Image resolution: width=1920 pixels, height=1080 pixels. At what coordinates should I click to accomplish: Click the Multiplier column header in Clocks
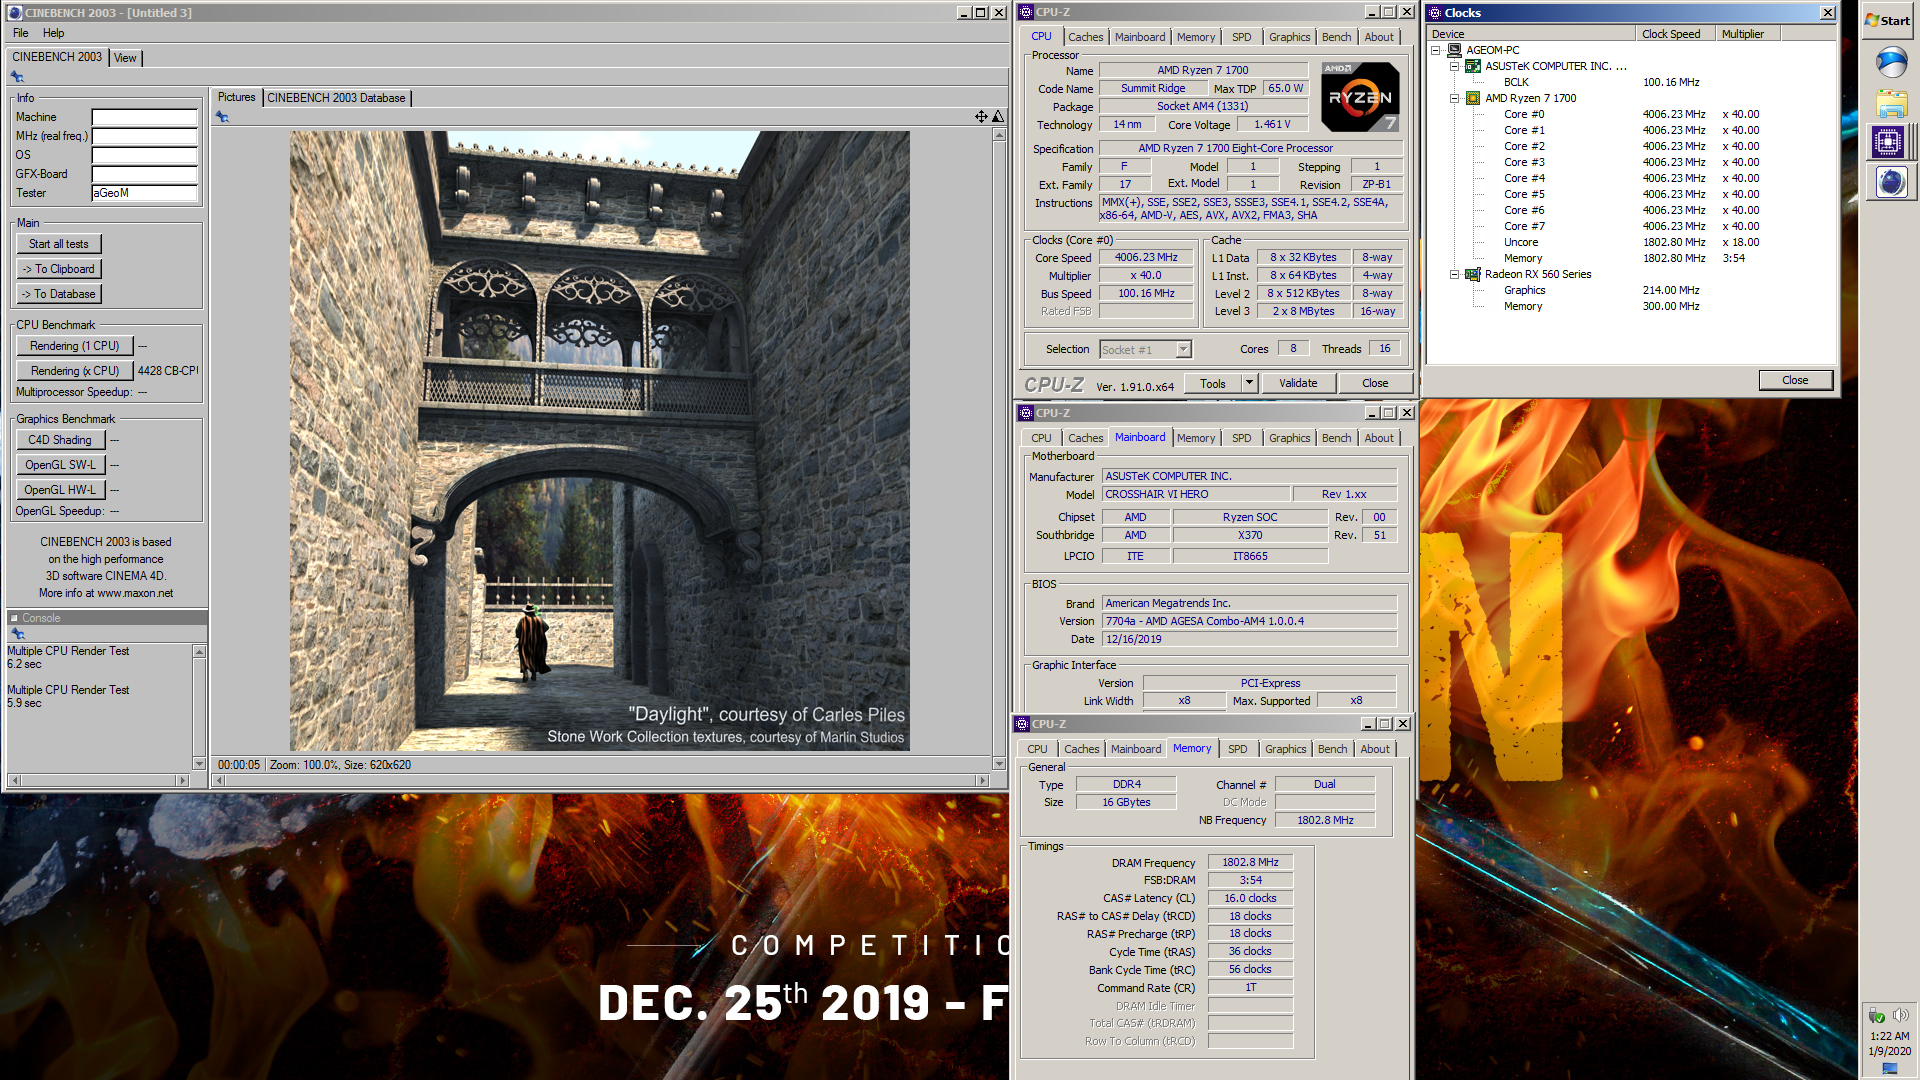click(x=1748, y=34)
